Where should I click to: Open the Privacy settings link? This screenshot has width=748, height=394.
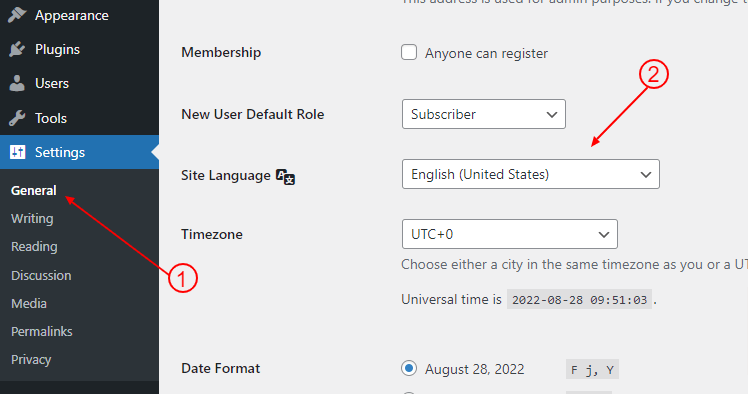31,360
